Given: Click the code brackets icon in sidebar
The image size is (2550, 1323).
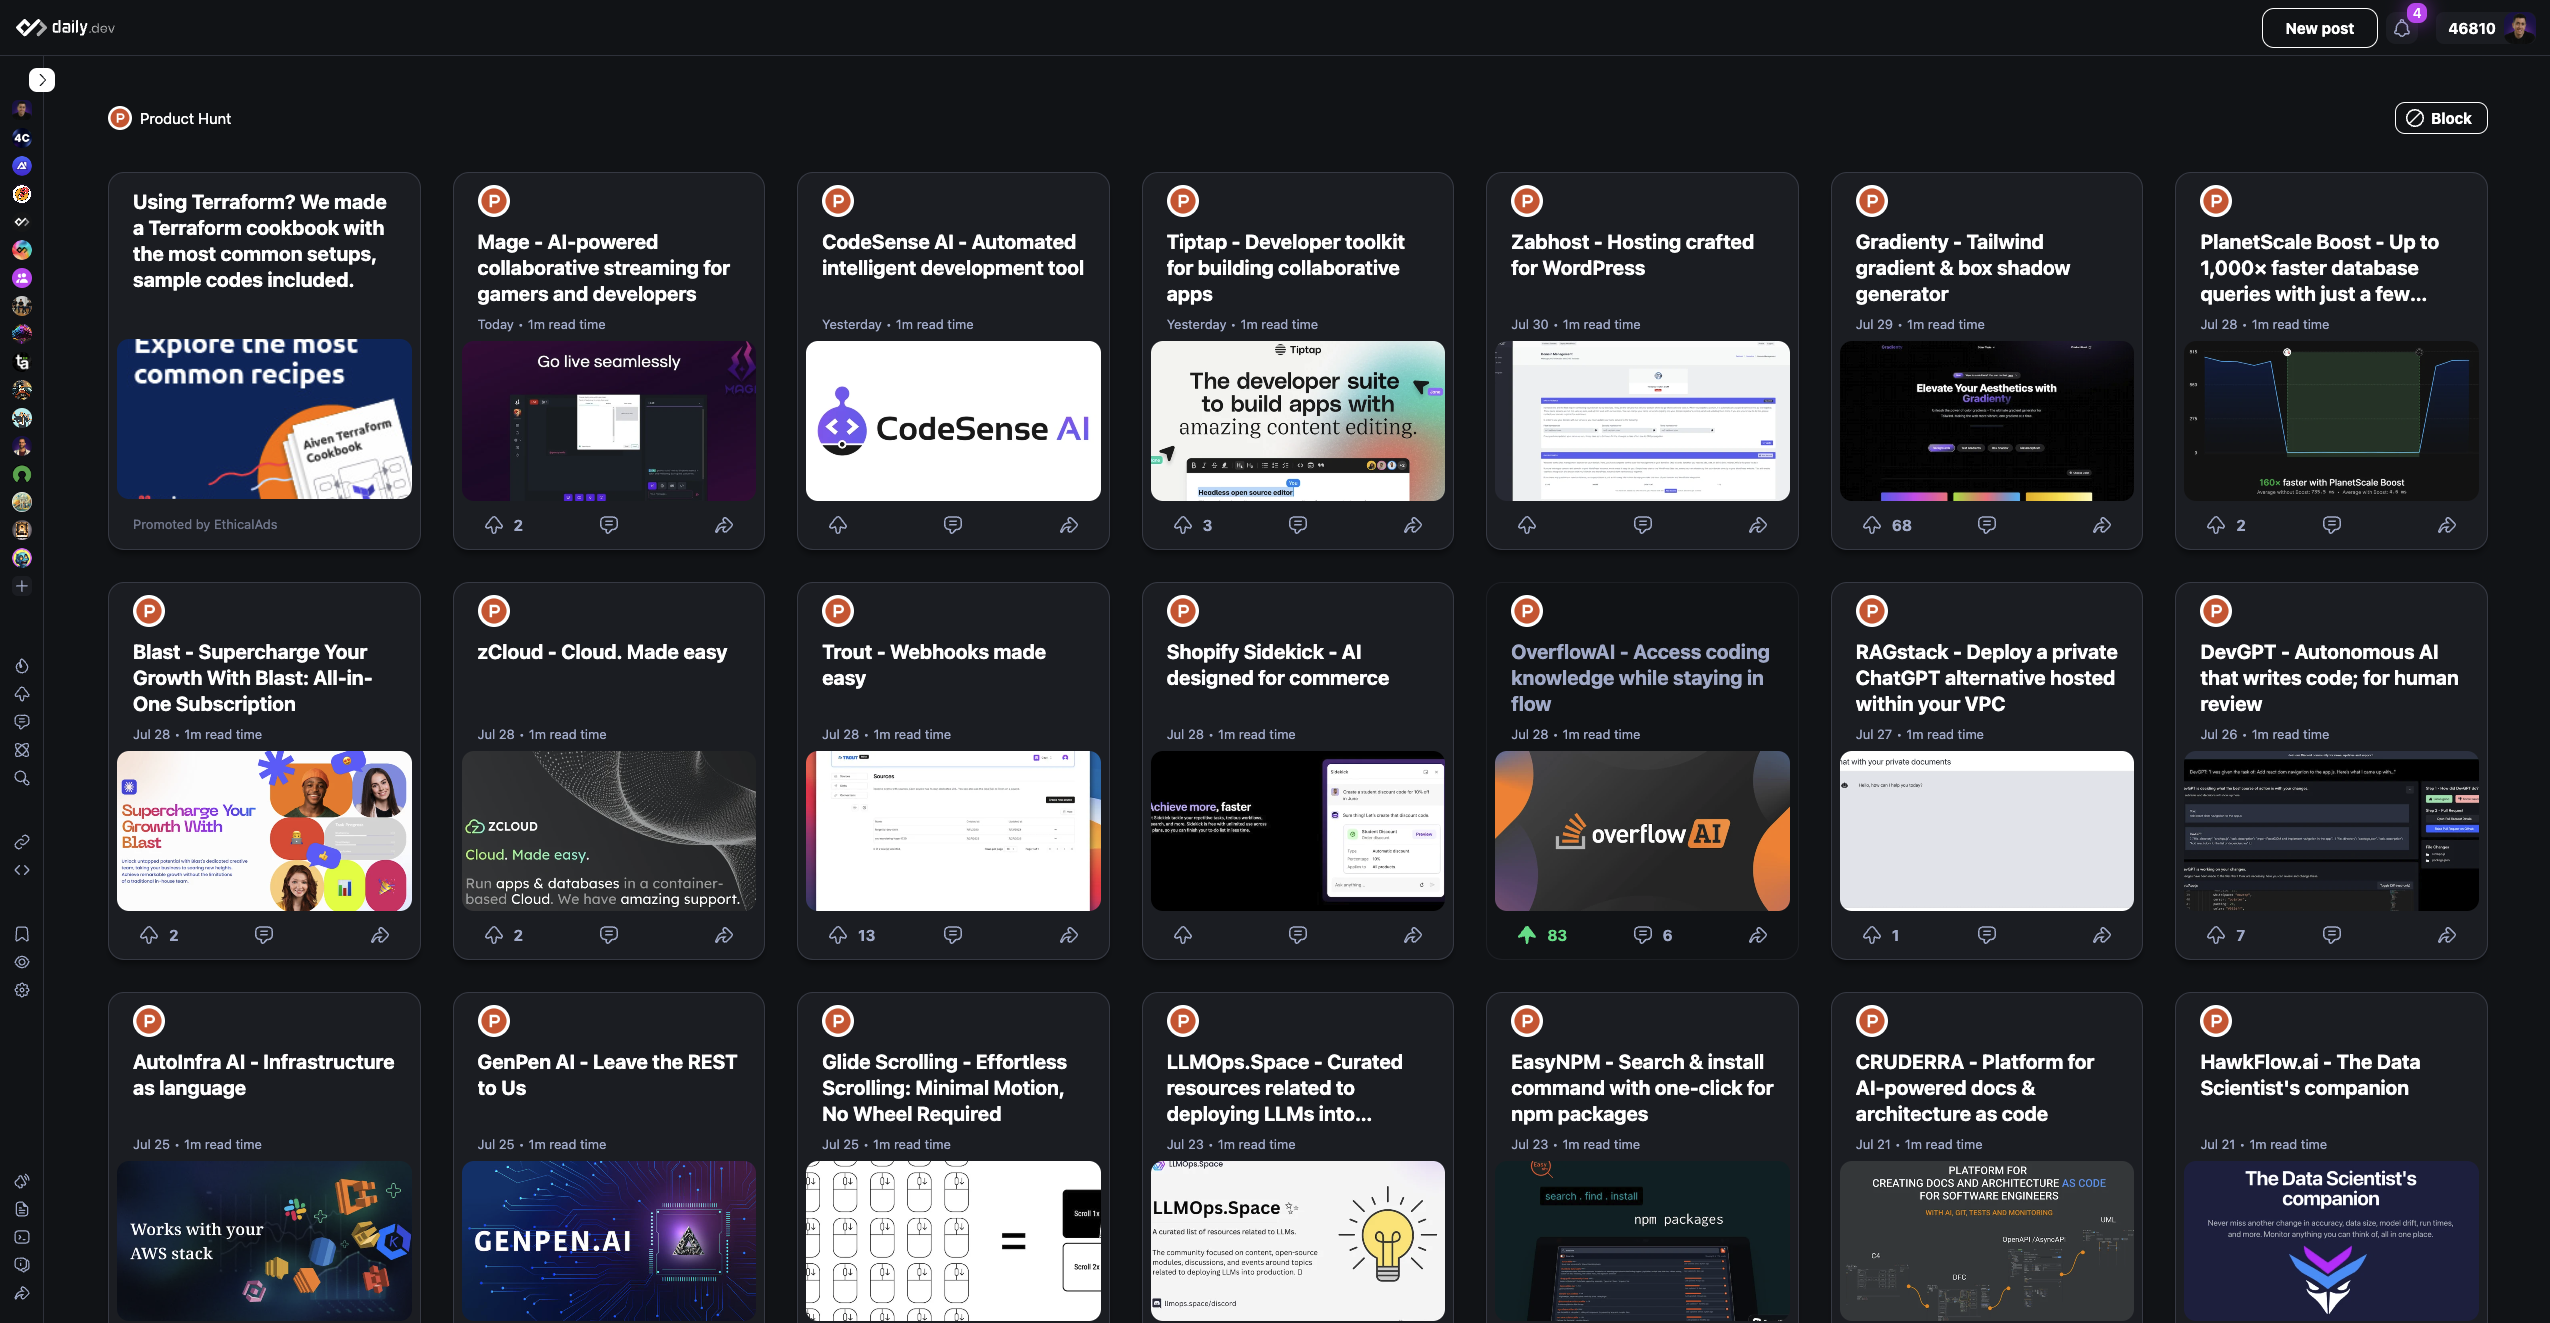Looking at the screenshot, I should [22, 870].
